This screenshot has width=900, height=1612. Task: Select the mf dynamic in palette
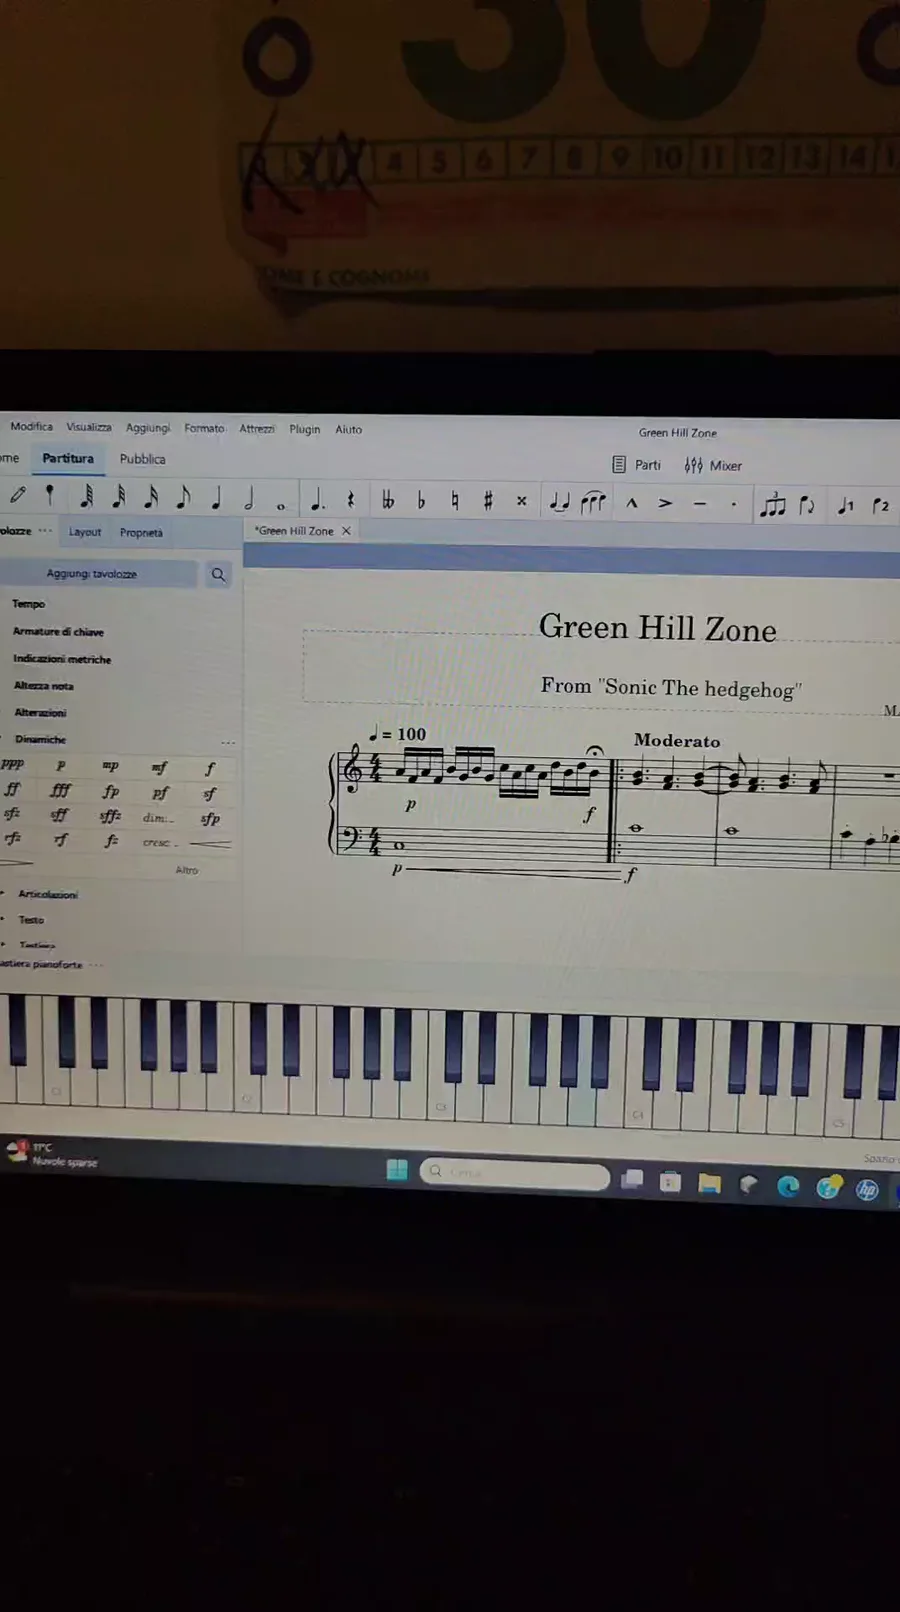point(159,768)
